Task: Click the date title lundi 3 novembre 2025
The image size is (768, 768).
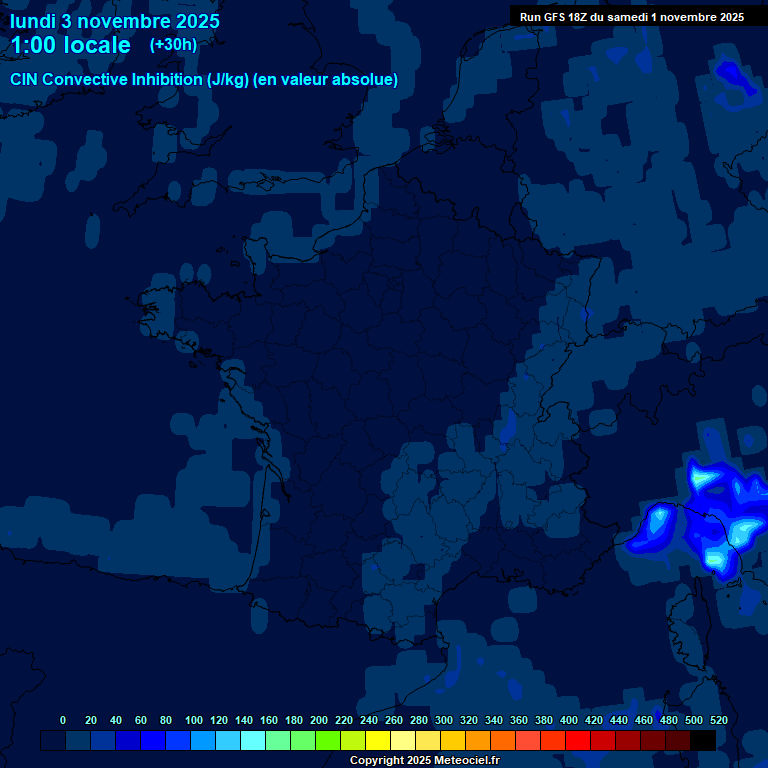Action: click(x=115, y=21)
